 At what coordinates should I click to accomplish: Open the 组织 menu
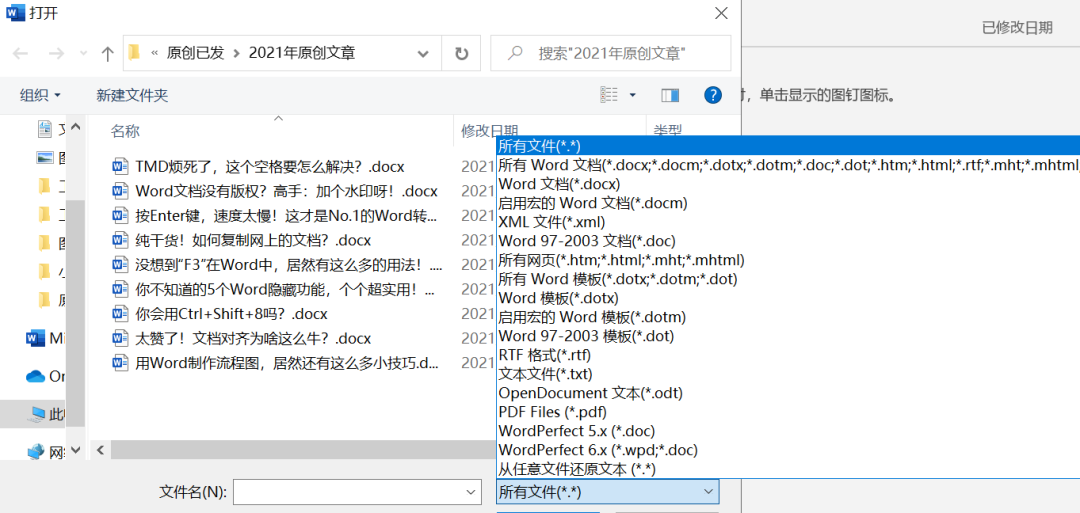41,95
